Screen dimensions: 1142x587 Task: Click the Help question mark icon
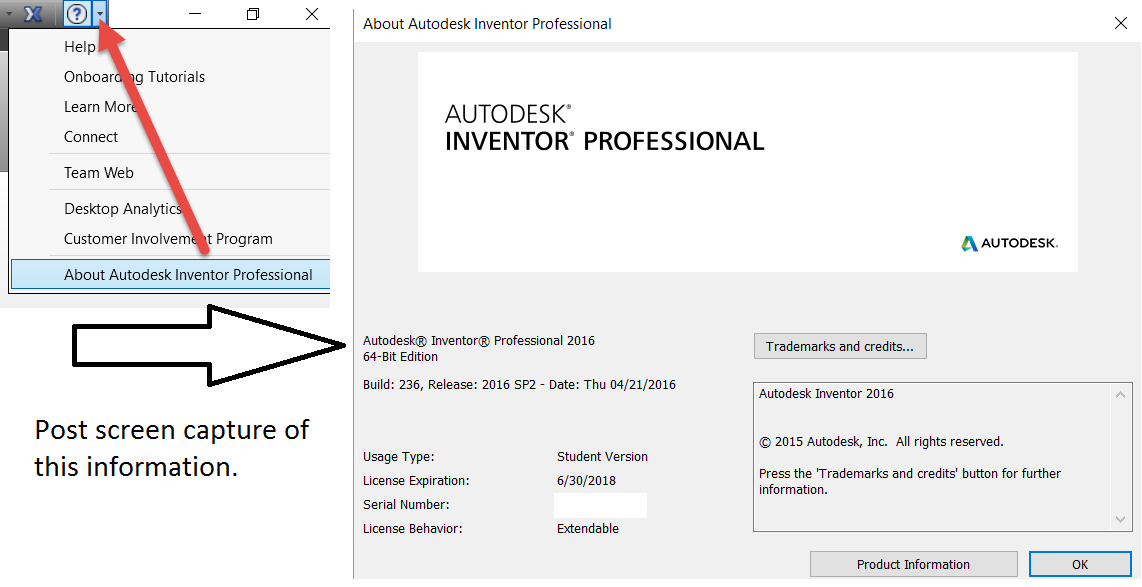point(77,13)
